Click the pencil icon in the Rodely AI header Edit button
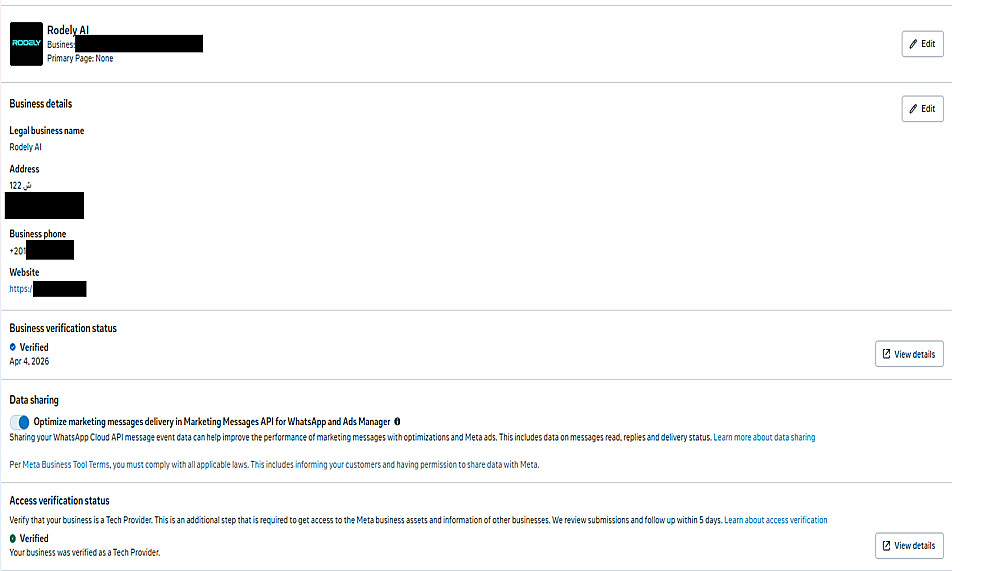The width and height of the screenshot is (1000, 571). 912,44
